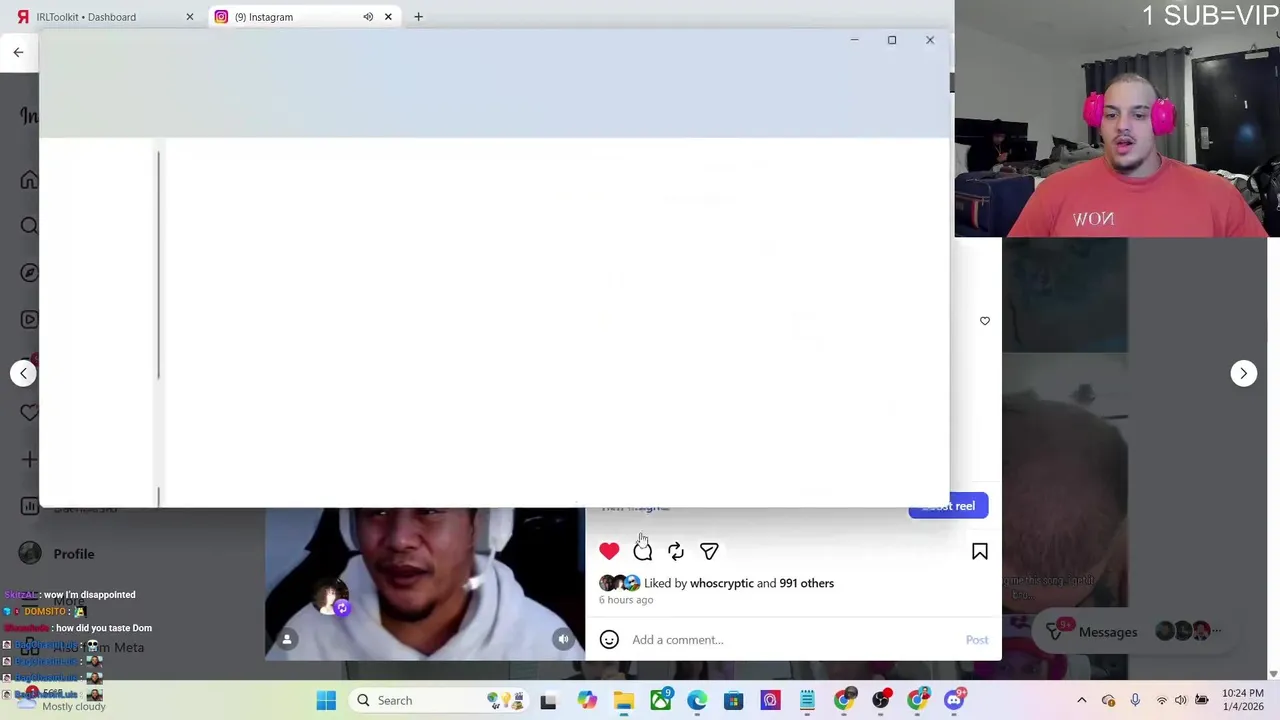Switch to the Instagram browser tab

point(290,17)
